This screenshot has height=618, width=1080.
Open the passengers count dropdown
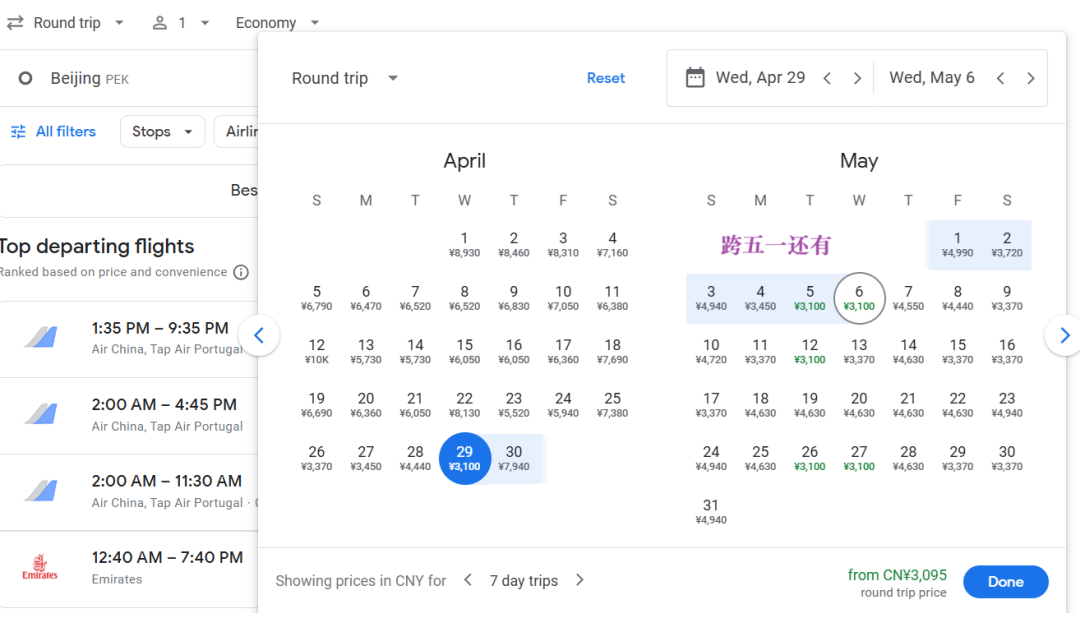(182, 23)
